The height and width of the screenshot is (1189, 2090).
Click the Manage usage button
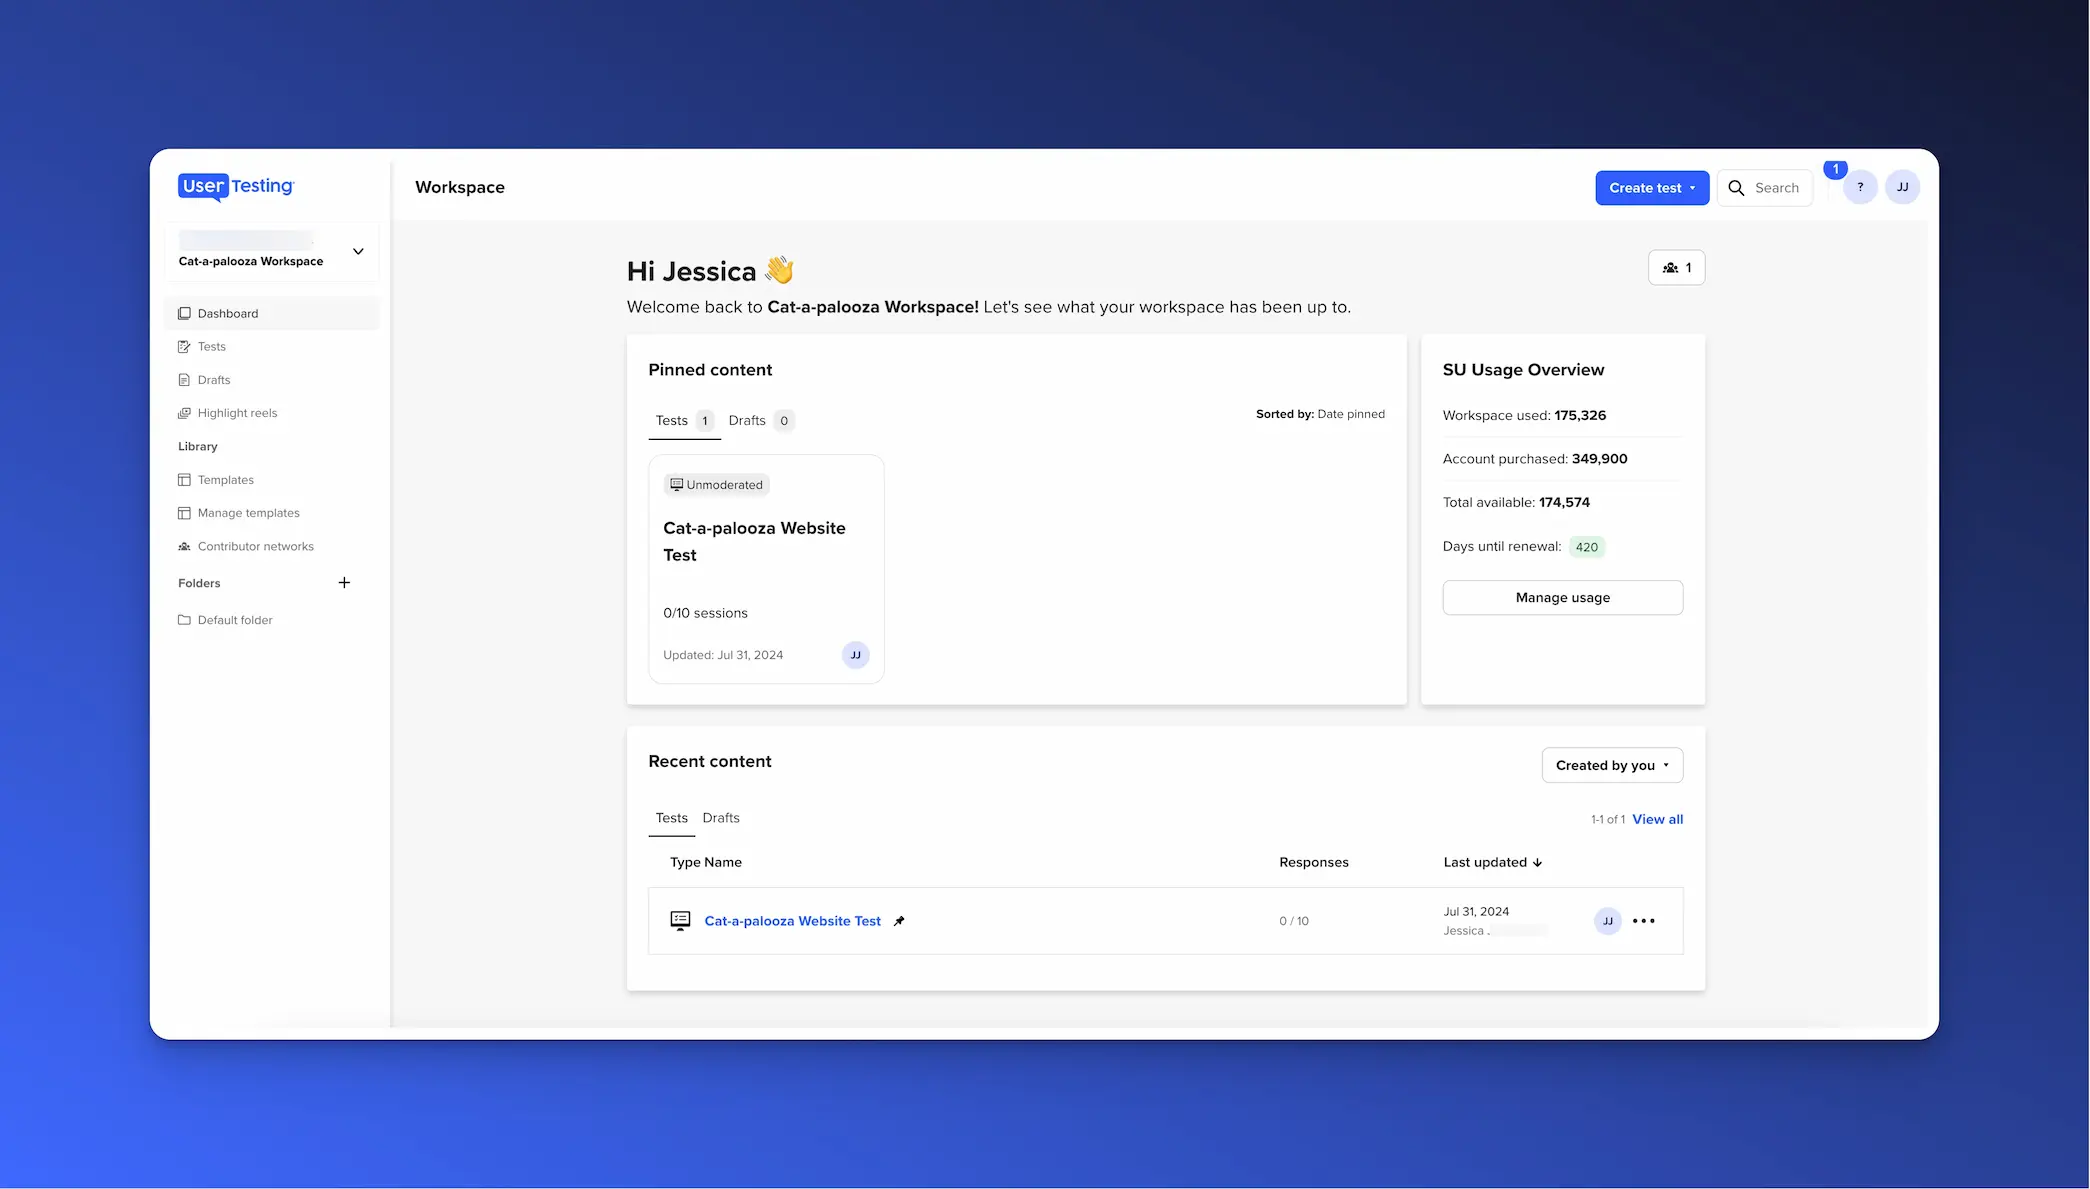pos(1562,598)
